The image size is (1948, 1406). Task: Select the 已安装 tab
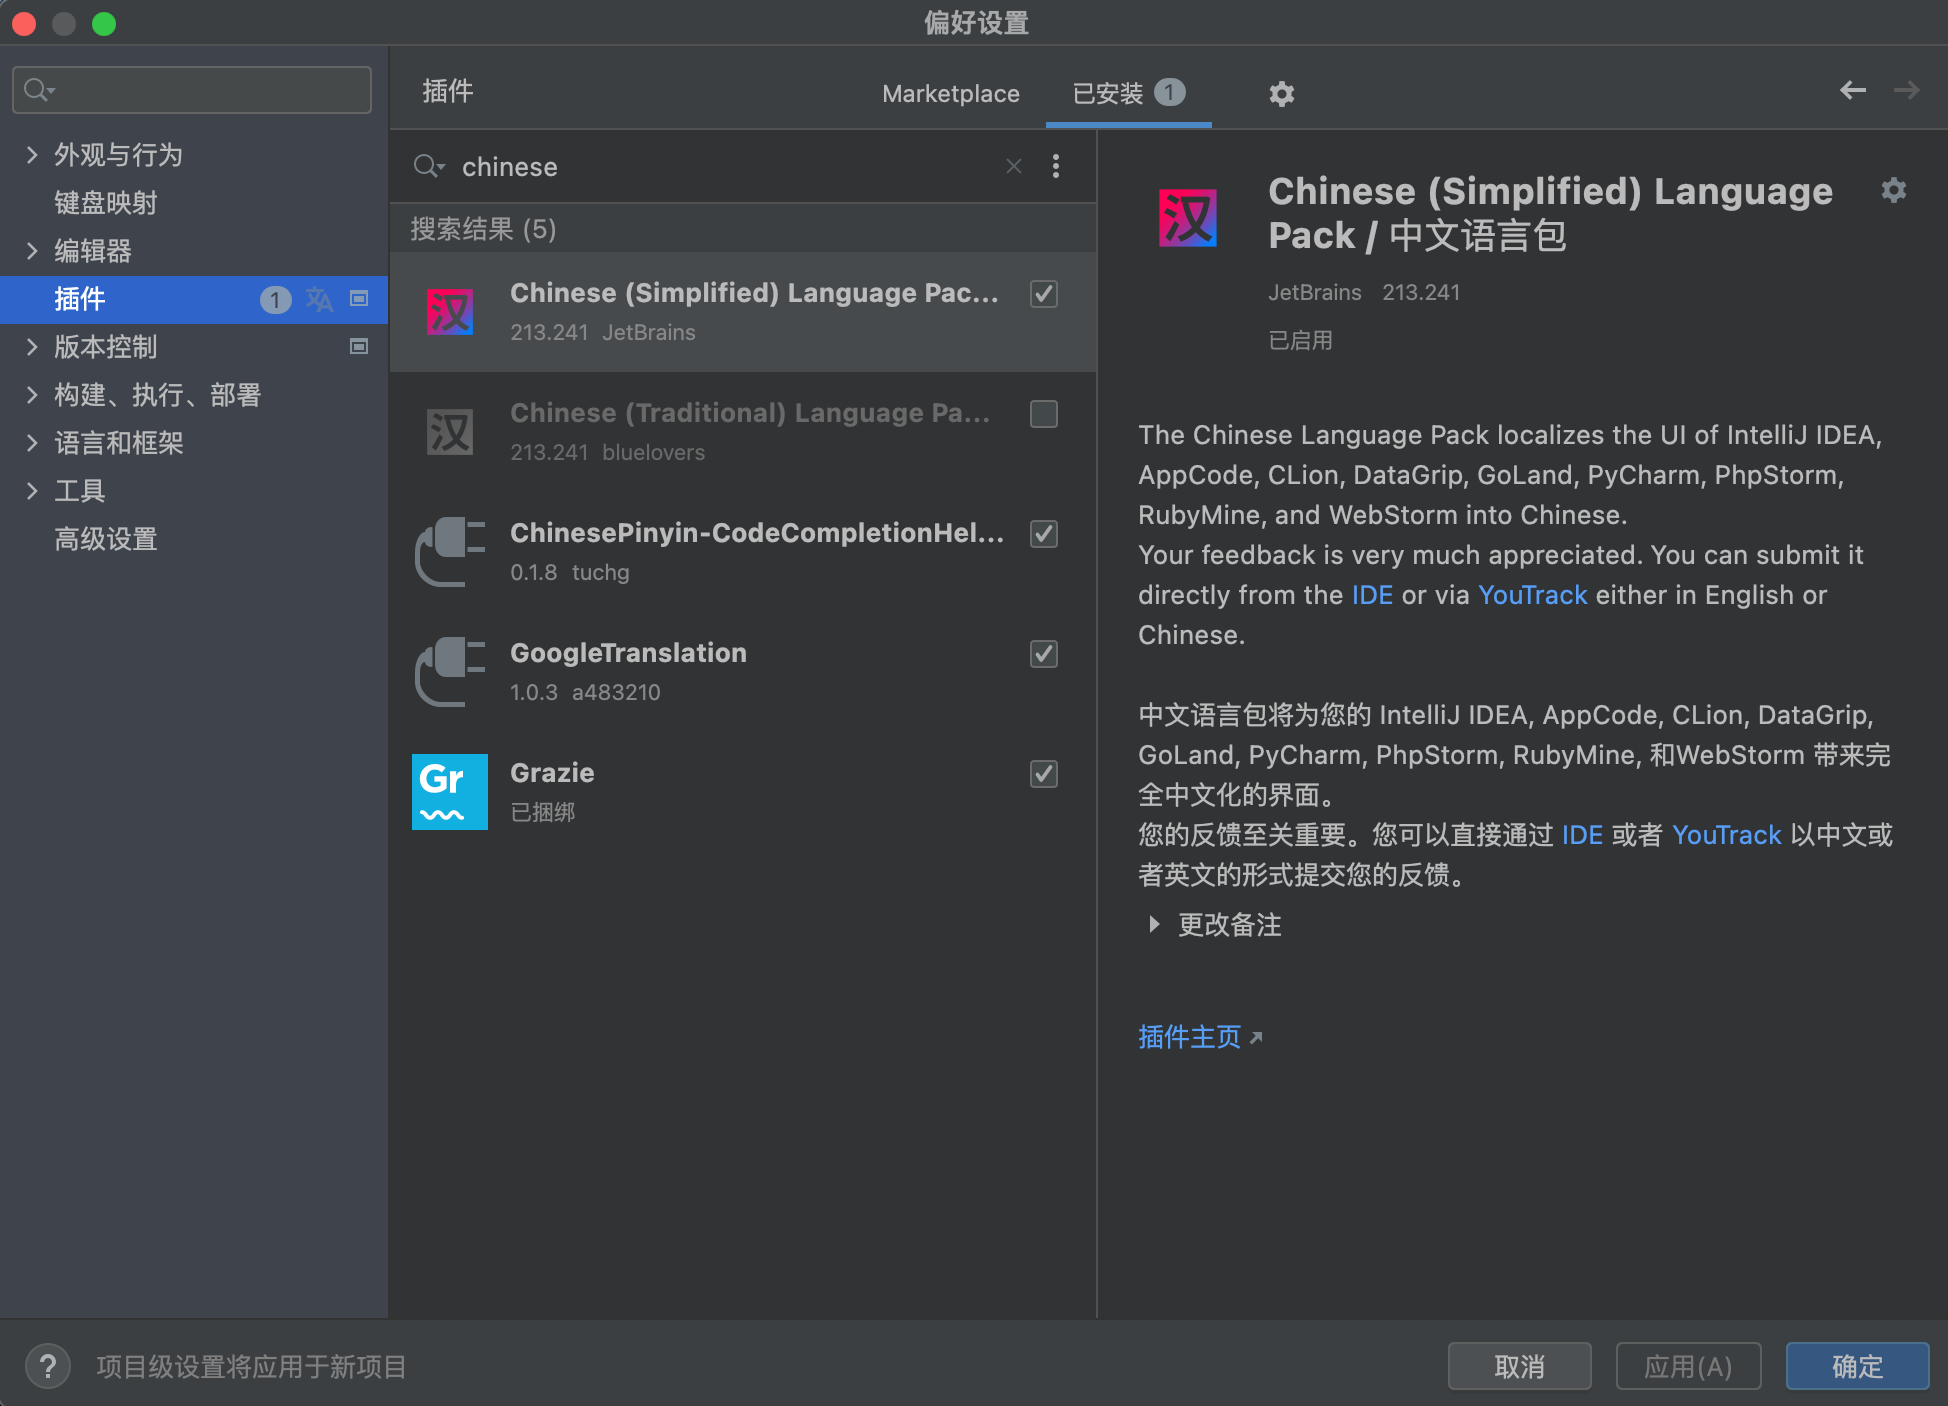tap(1108, 93)
